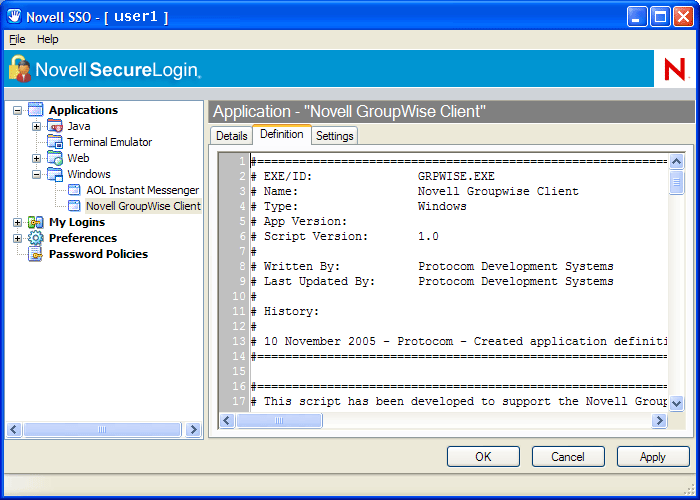Viewport: 700px width, 500px height.
Task: Select Windows in the tree
Action: (x=89, y=174)
